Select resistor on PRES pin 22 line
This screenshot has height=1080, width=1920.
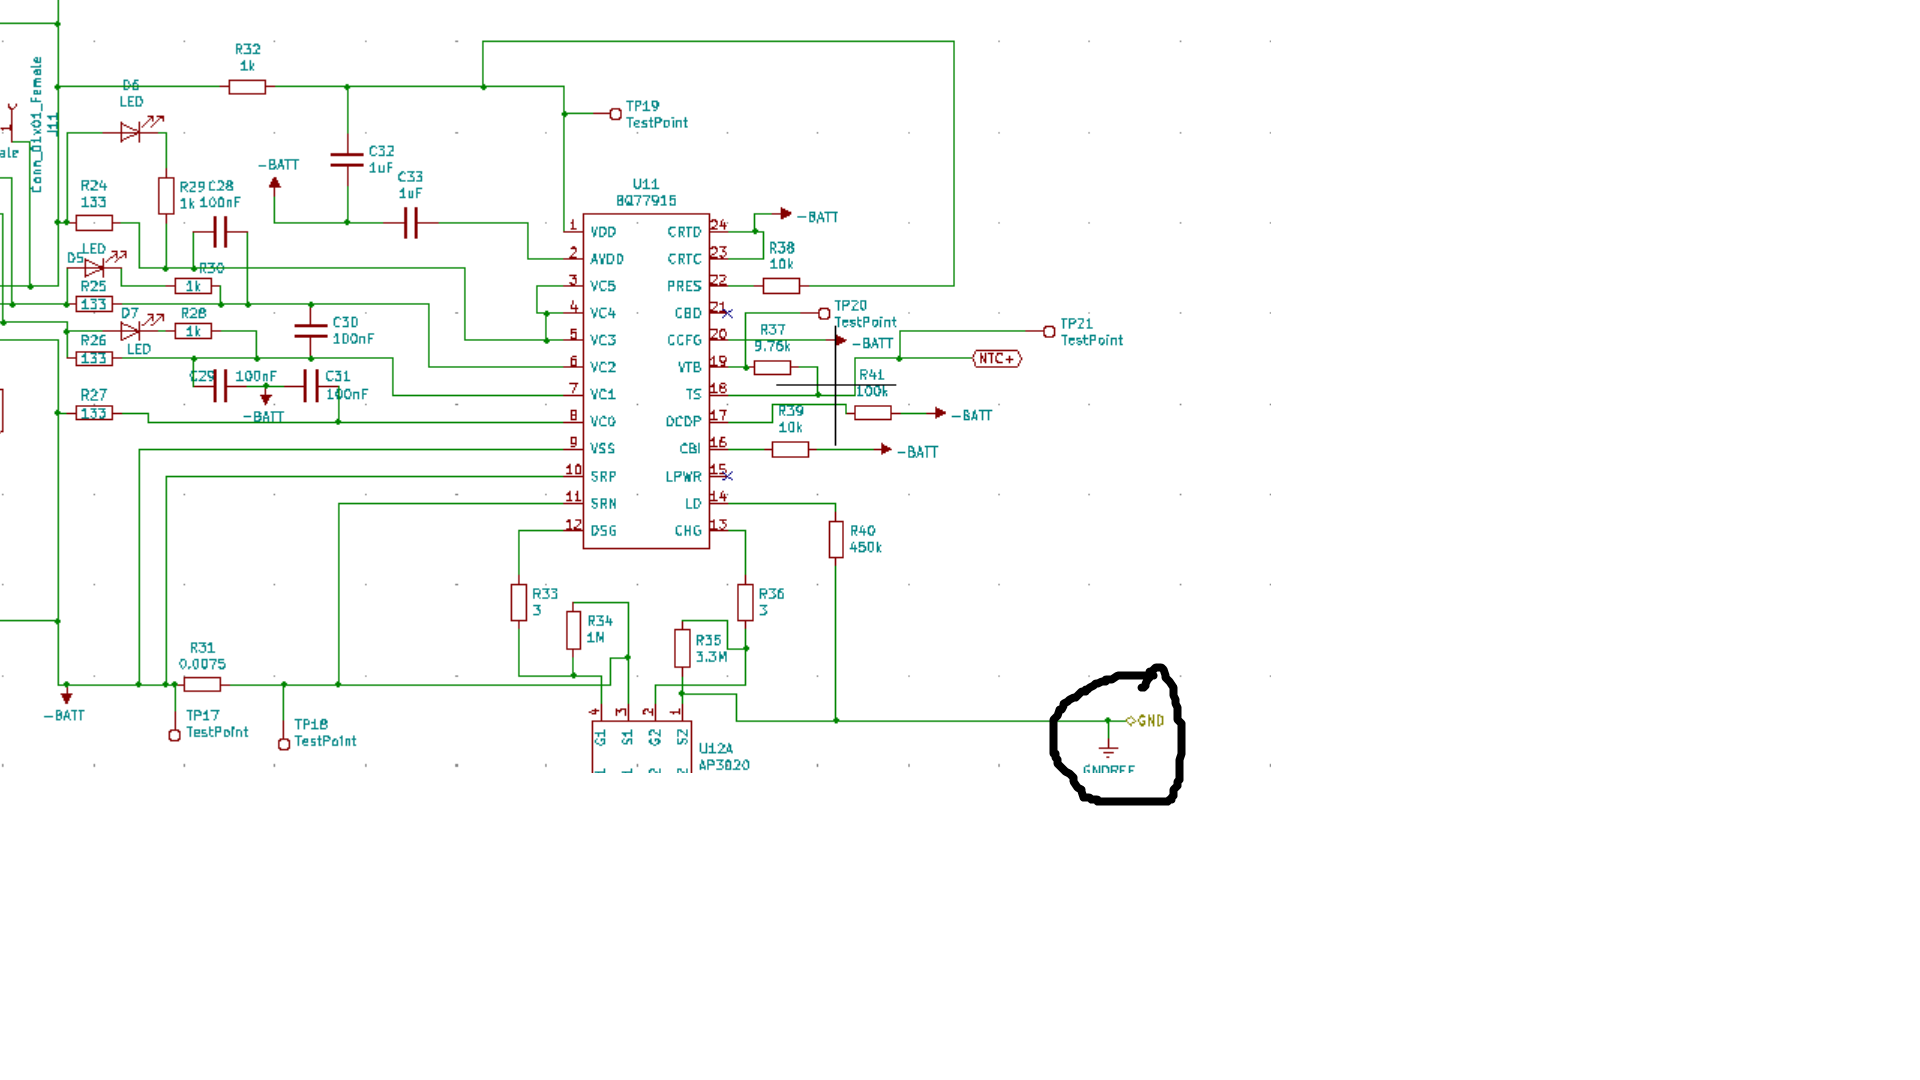(781, 286)
